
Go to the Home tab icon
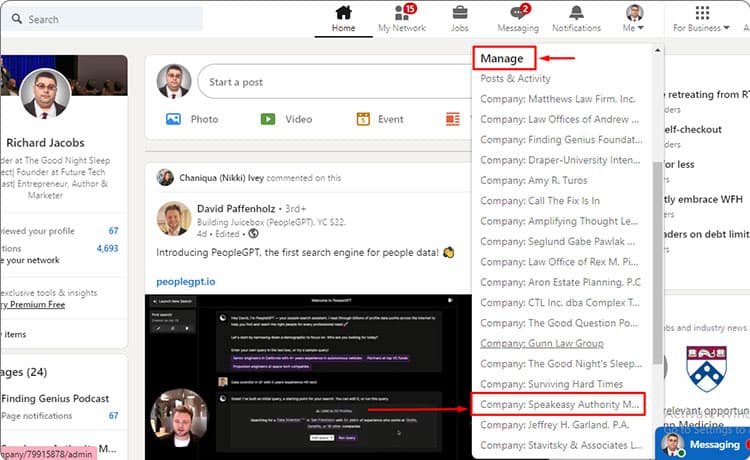(343, 12)
